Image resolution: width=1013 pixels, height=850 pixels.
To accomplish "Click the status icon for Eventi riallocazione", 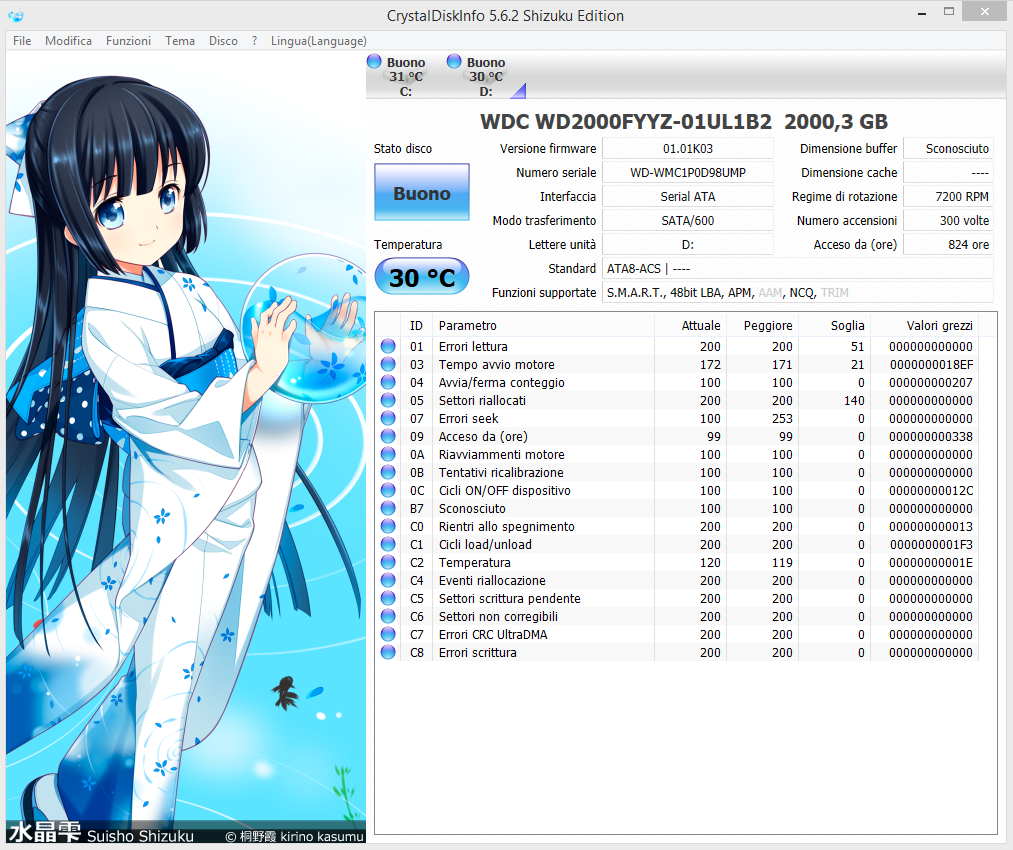I will [388, 581].
